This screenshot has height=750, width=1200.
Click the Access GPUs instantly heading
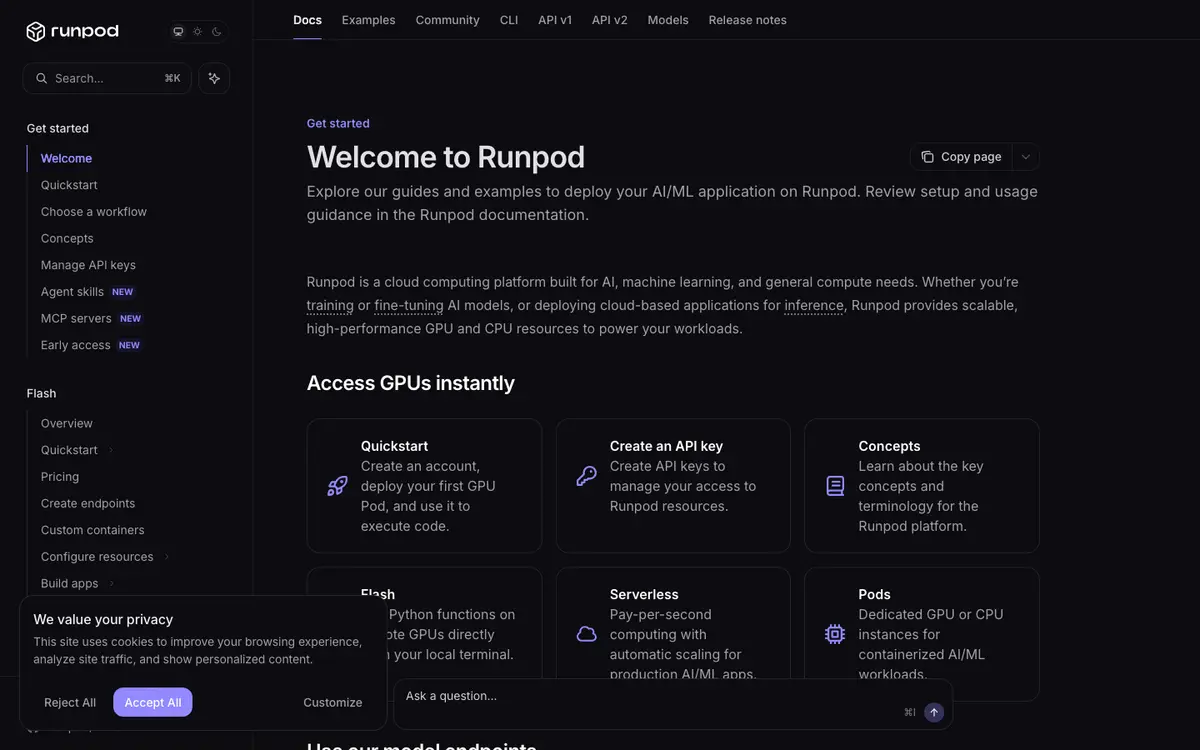(411, 383)
